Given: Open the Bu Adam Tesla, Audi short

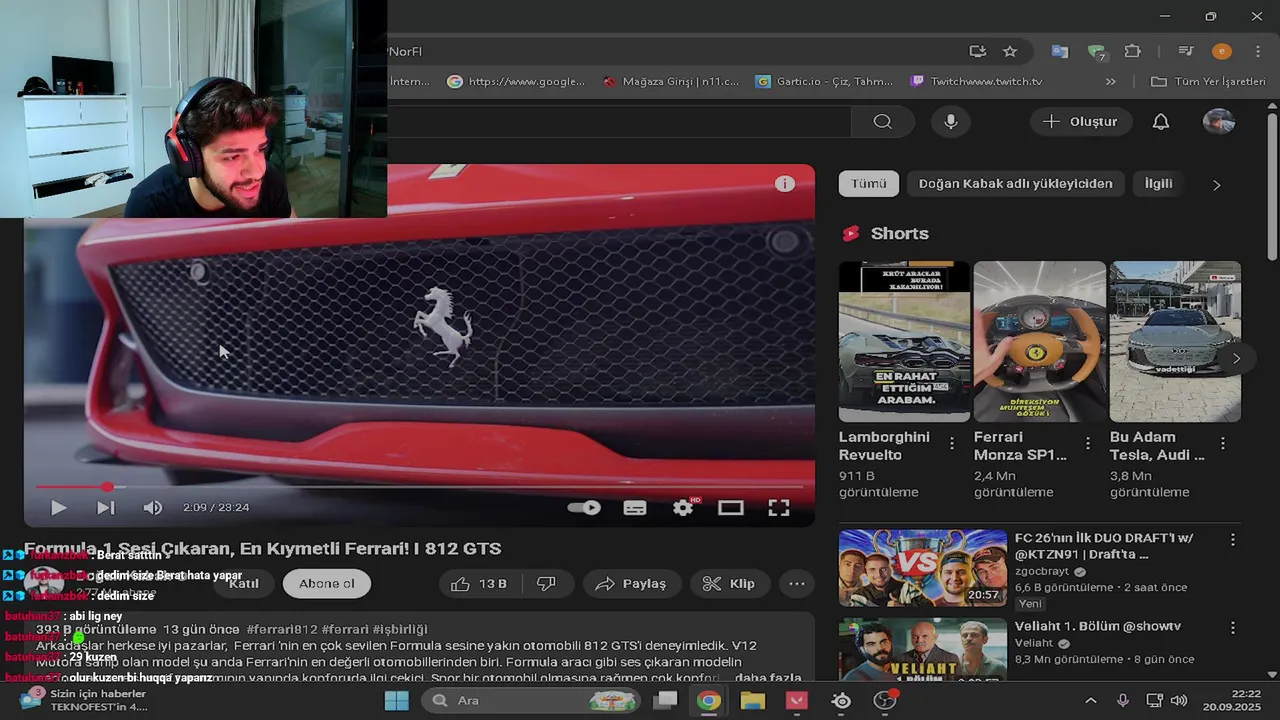Looking at the screenshot, I should (x=1175, y=342).
